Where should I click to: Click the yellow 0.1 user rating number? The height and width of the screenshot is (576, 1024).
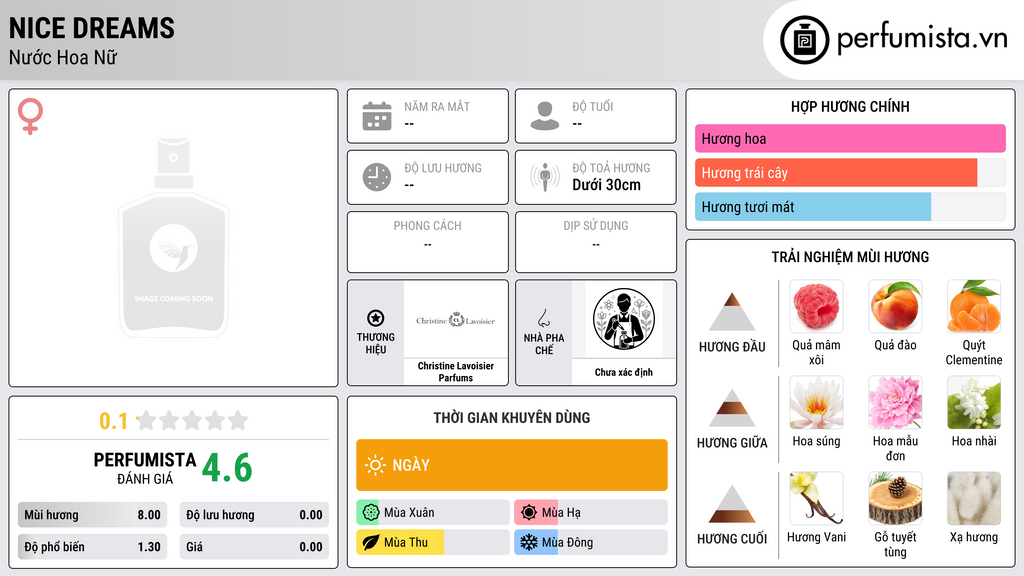click(x=114, y=421)
